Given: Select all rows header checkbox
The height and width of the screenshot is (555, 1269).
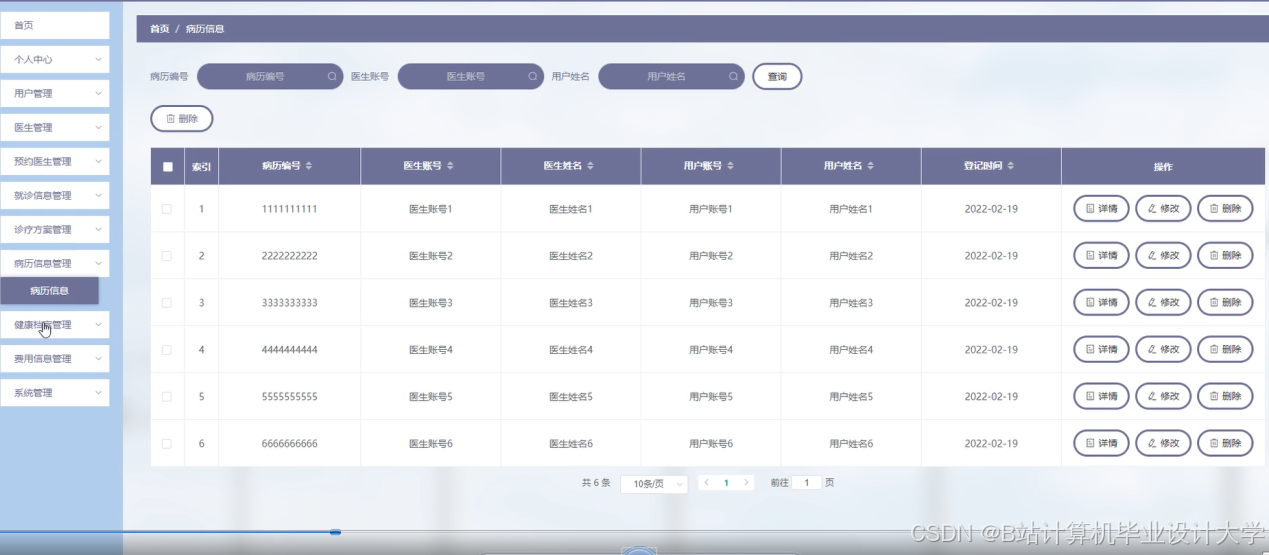Looking at the screenshot, I should point(167,167).
